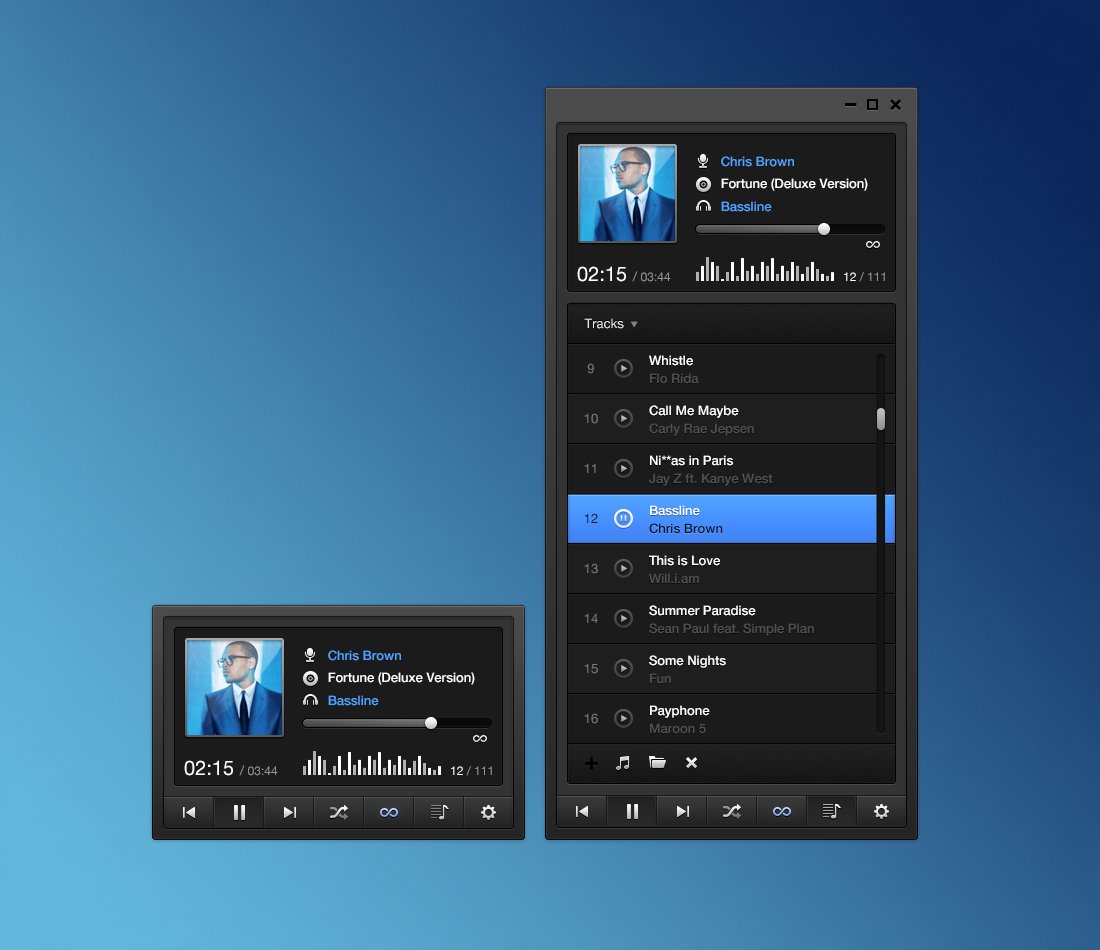Click 12 / 111 track counter in mini player
The height and width of the screenshot is (950, 1100).
point(471,770)
